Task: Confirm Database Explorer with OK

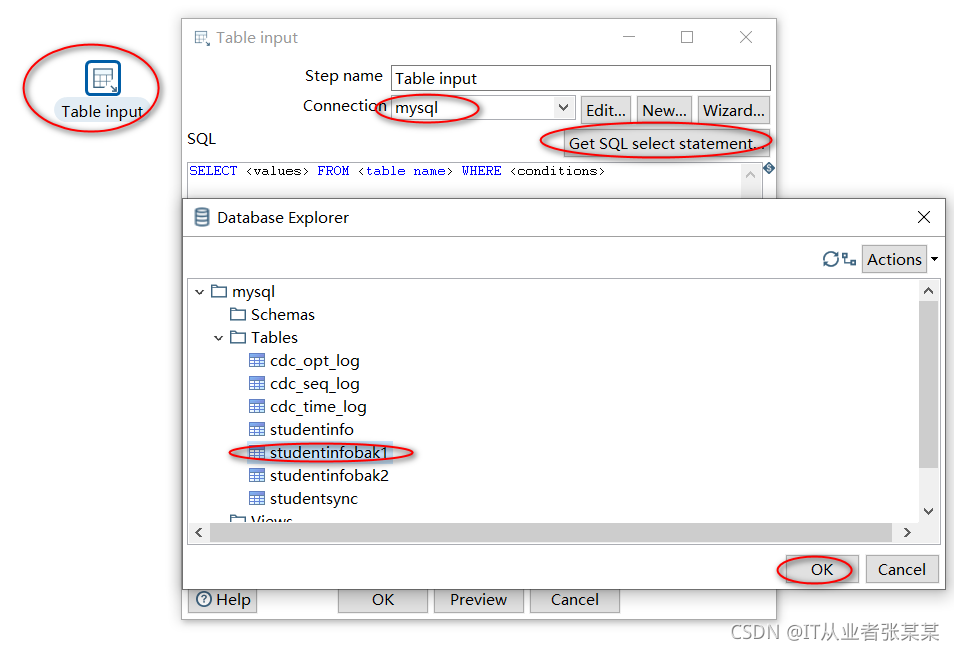Action: pyautogui.click(x=821, y=570)
